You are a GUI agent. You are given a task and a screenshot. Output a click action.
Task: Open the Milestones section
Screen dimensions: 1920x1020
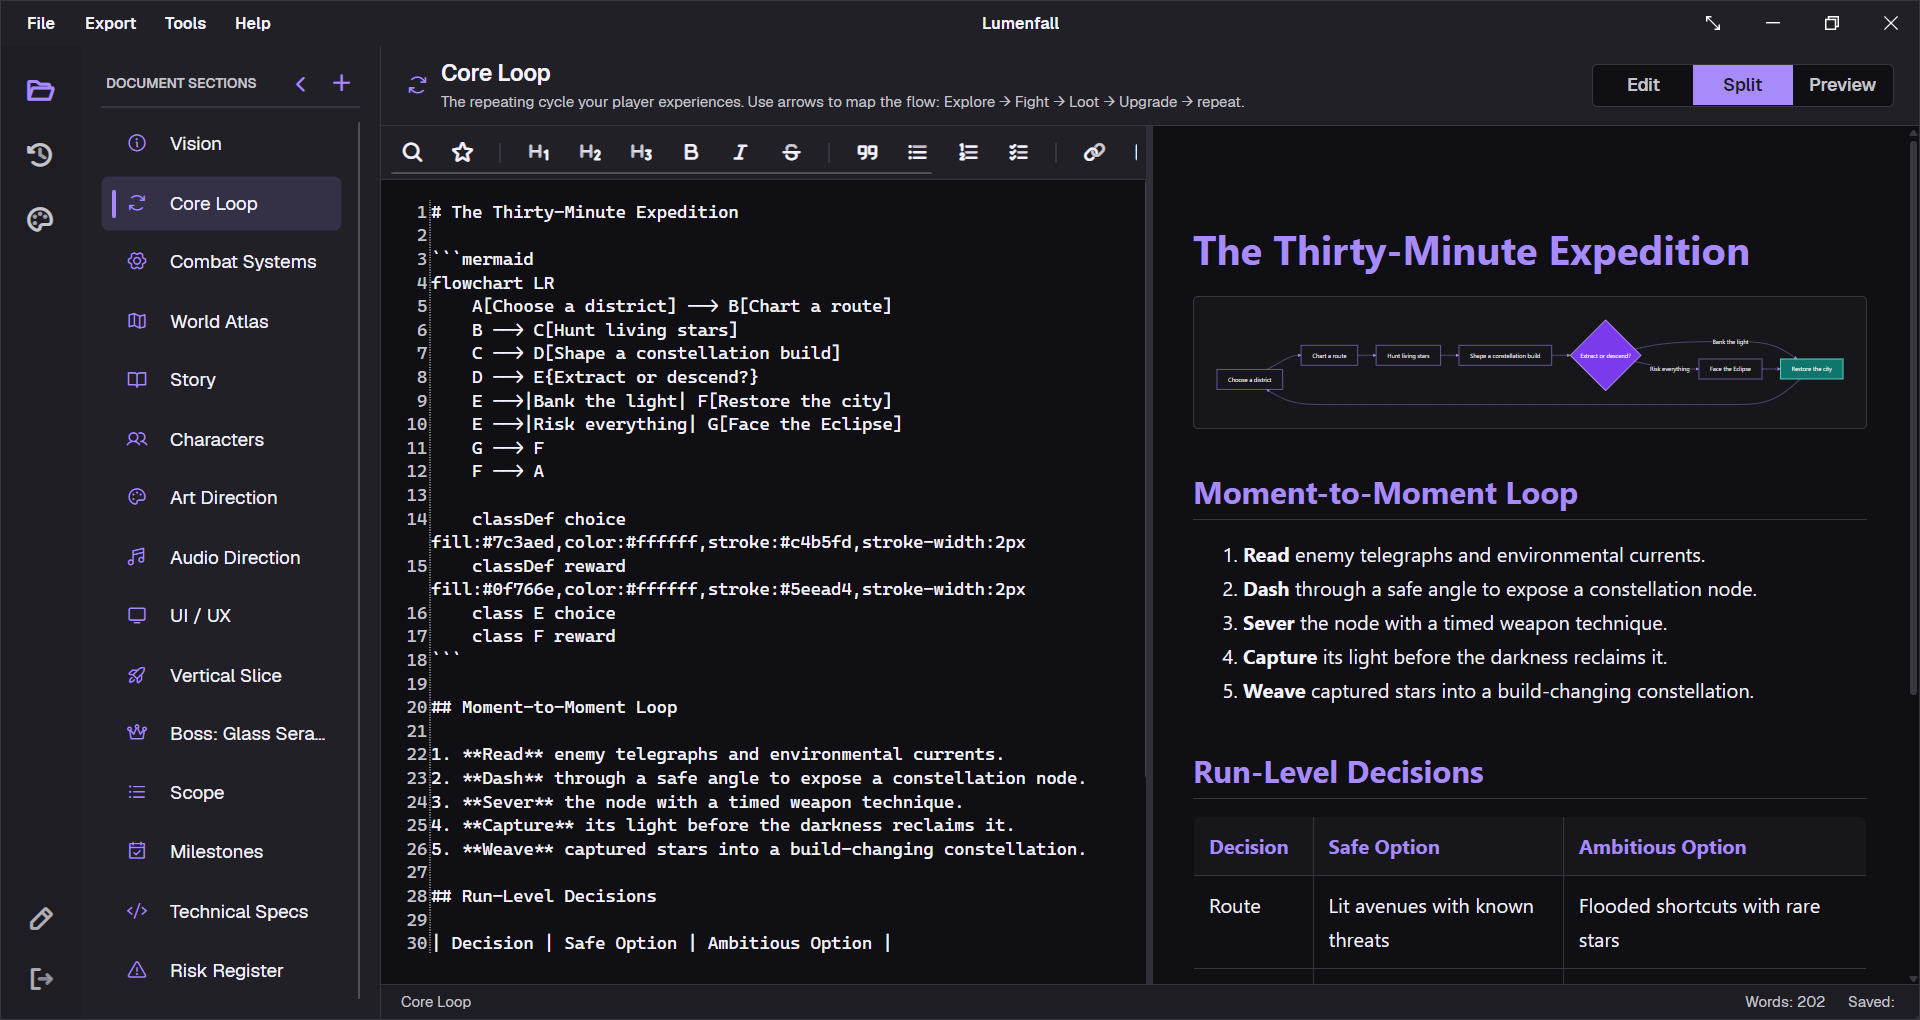(221, 852)
